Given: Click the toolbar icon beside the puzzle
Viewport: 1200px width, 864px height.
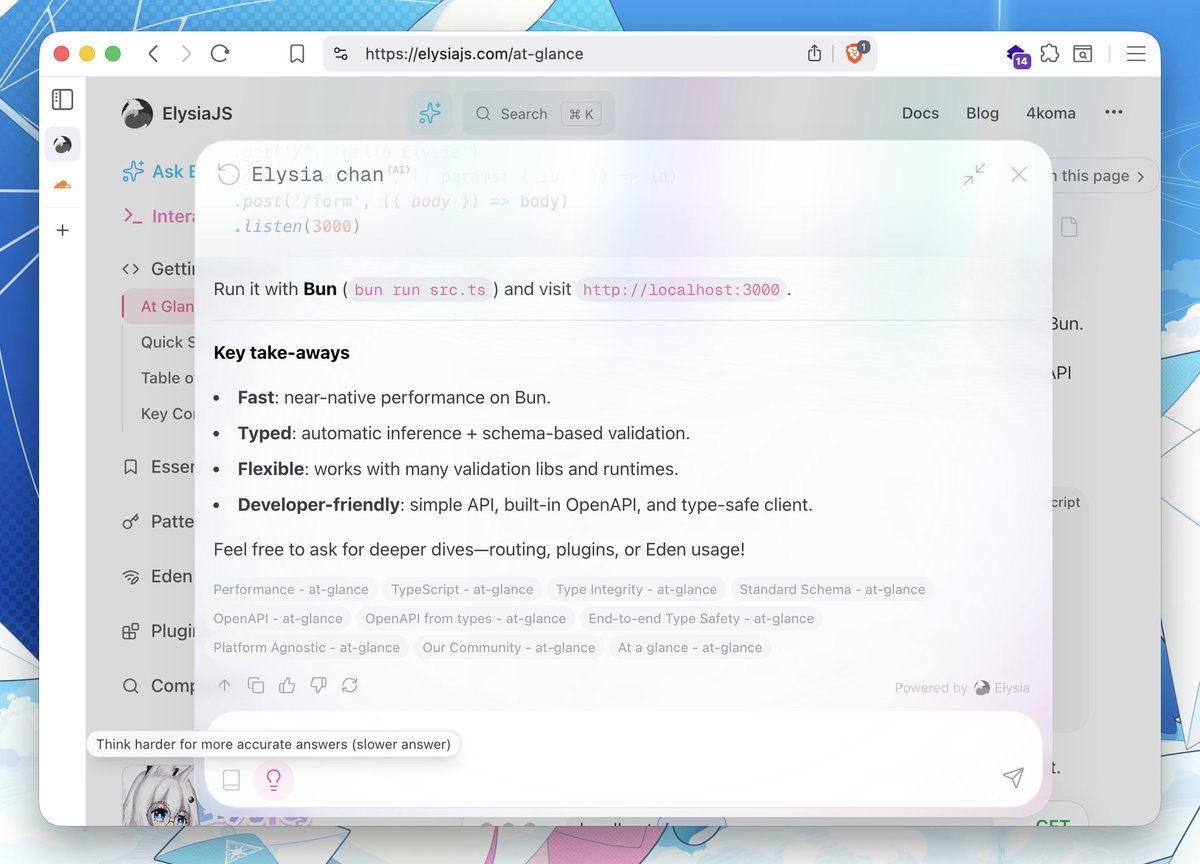Looking at the screenshot, I should pos(1083,54).
